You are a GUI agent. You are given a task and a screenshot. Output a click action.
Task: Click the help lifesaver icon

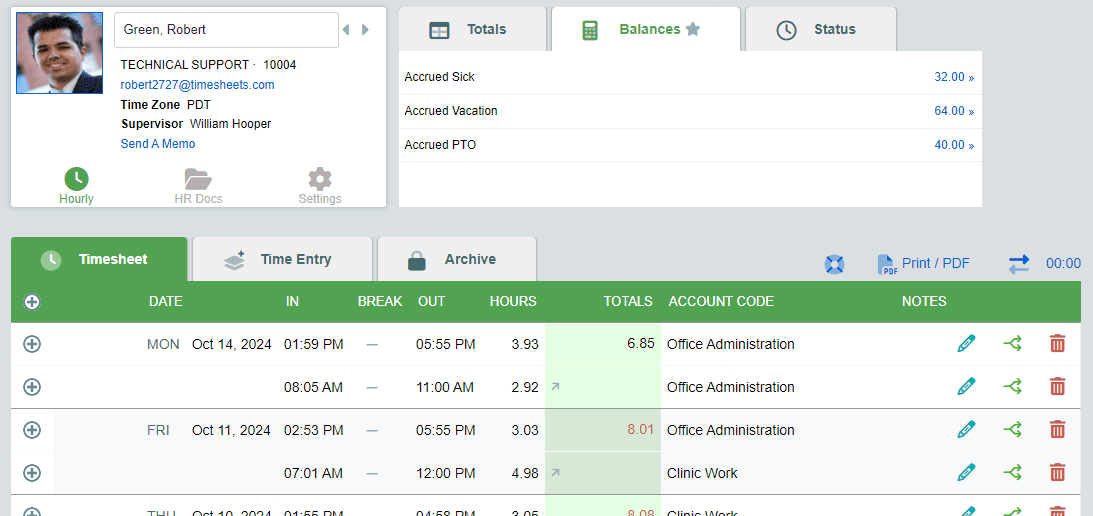[834, 264]
